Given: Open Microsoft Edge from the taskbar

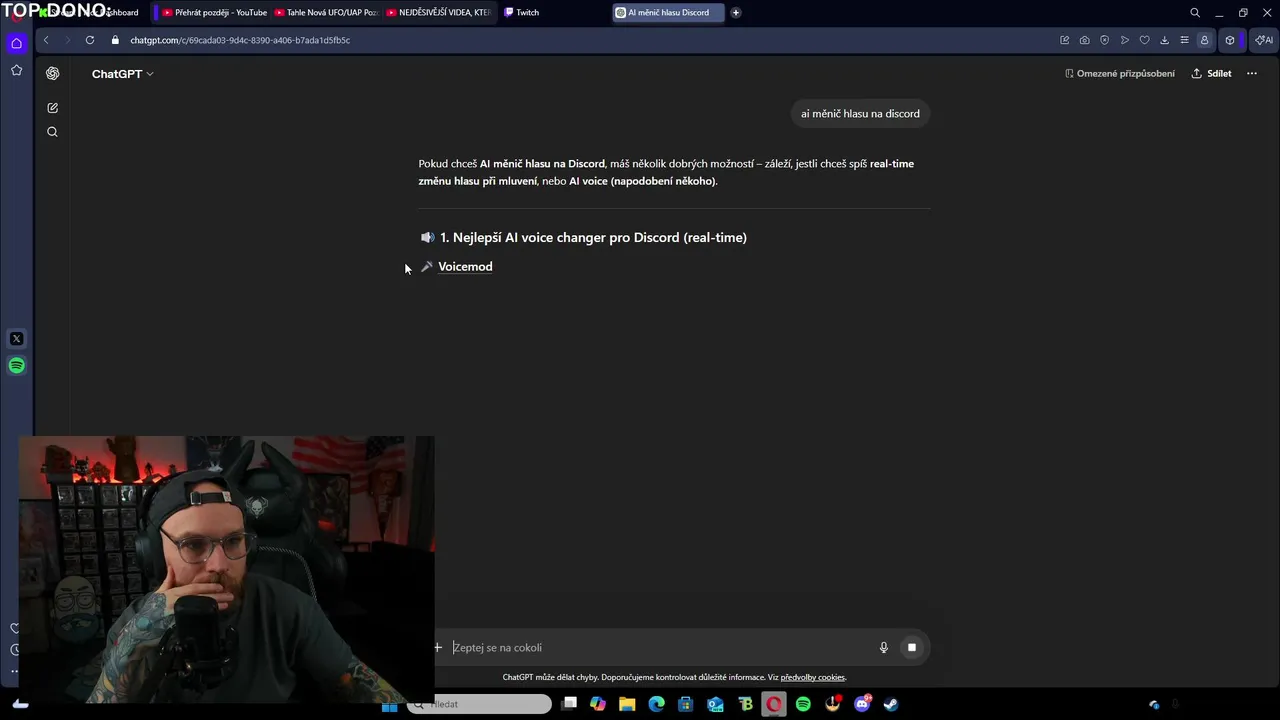Looking at the screenshot, I should [x=656, y=704].
